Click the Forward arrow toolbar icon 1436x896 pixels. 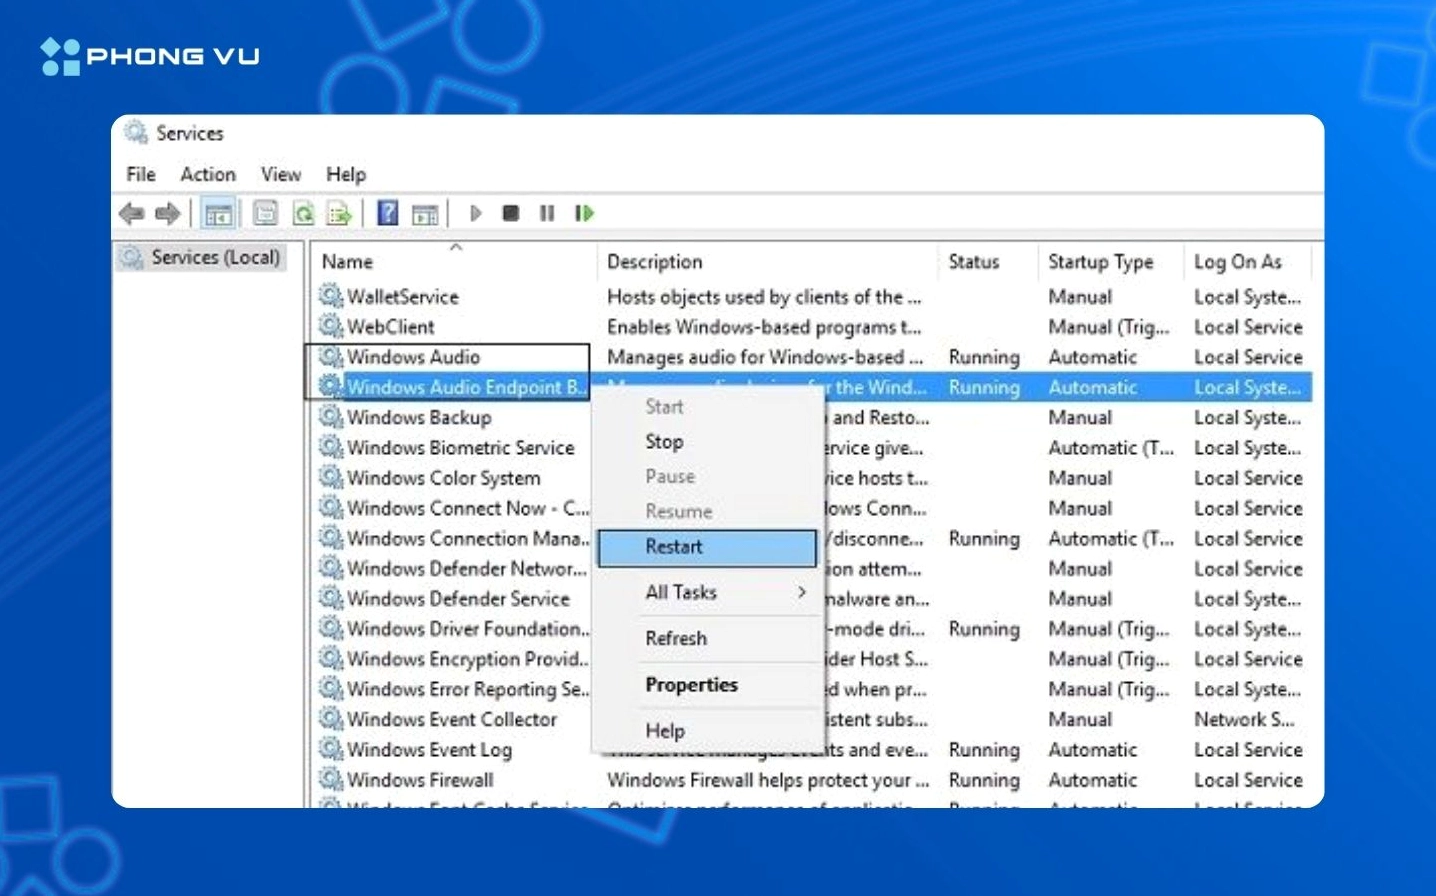pos(168,213)
